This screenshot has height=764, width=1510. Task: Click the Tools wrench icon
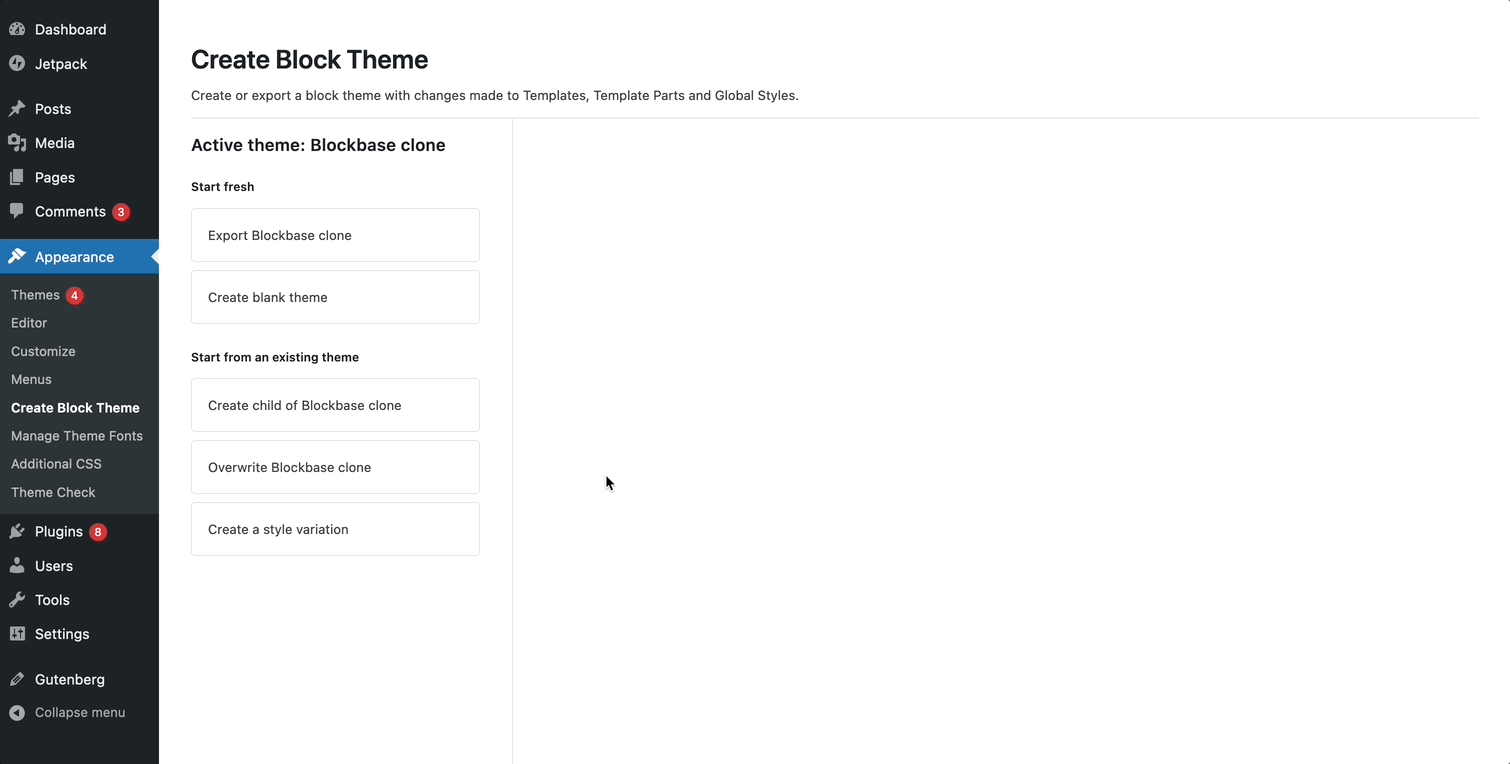(16, 599)
